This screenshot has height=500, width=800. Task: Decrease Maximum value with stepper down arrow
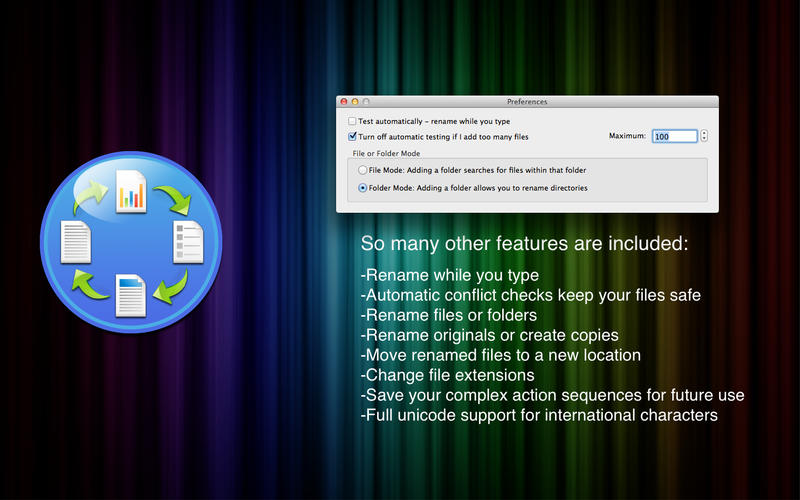[704, 139]
